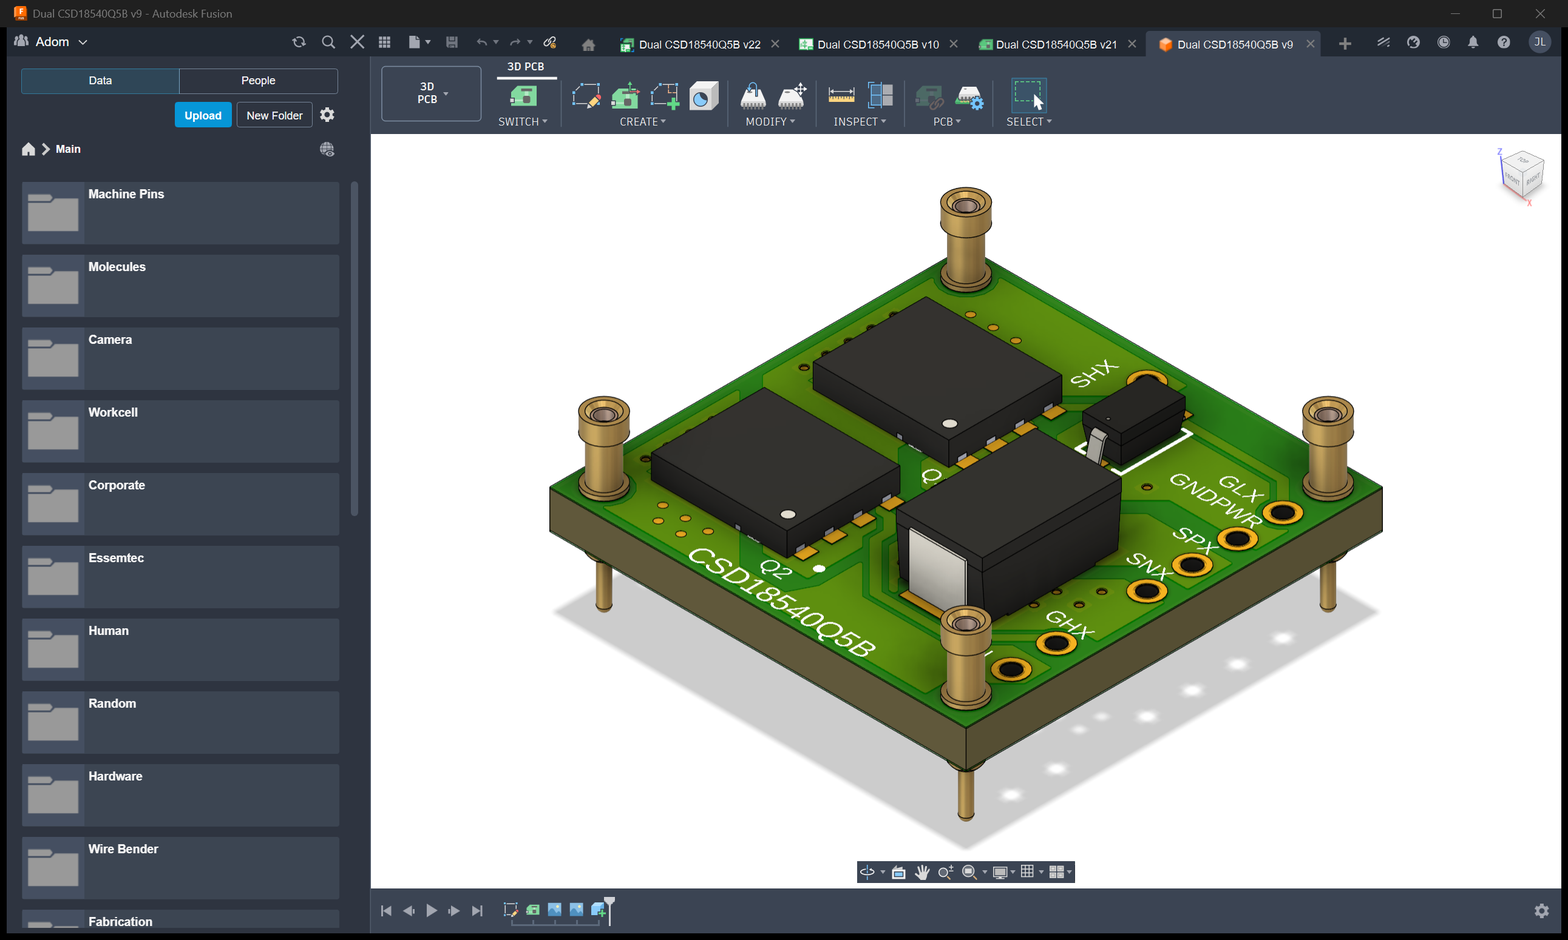Open the Workcell folder
The image size is (1568, 940).
point(180,431)
